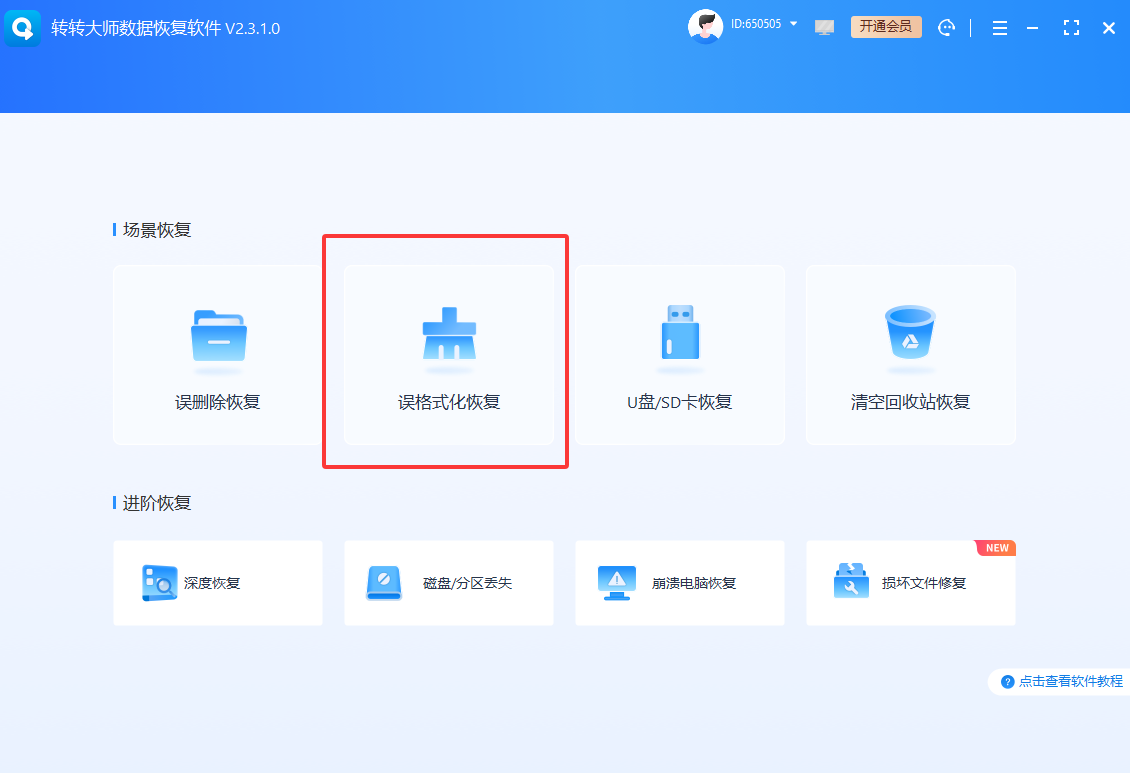Open the 深度恢复 option label
The width and height of the screenshot is (1130, 773).
212,583
